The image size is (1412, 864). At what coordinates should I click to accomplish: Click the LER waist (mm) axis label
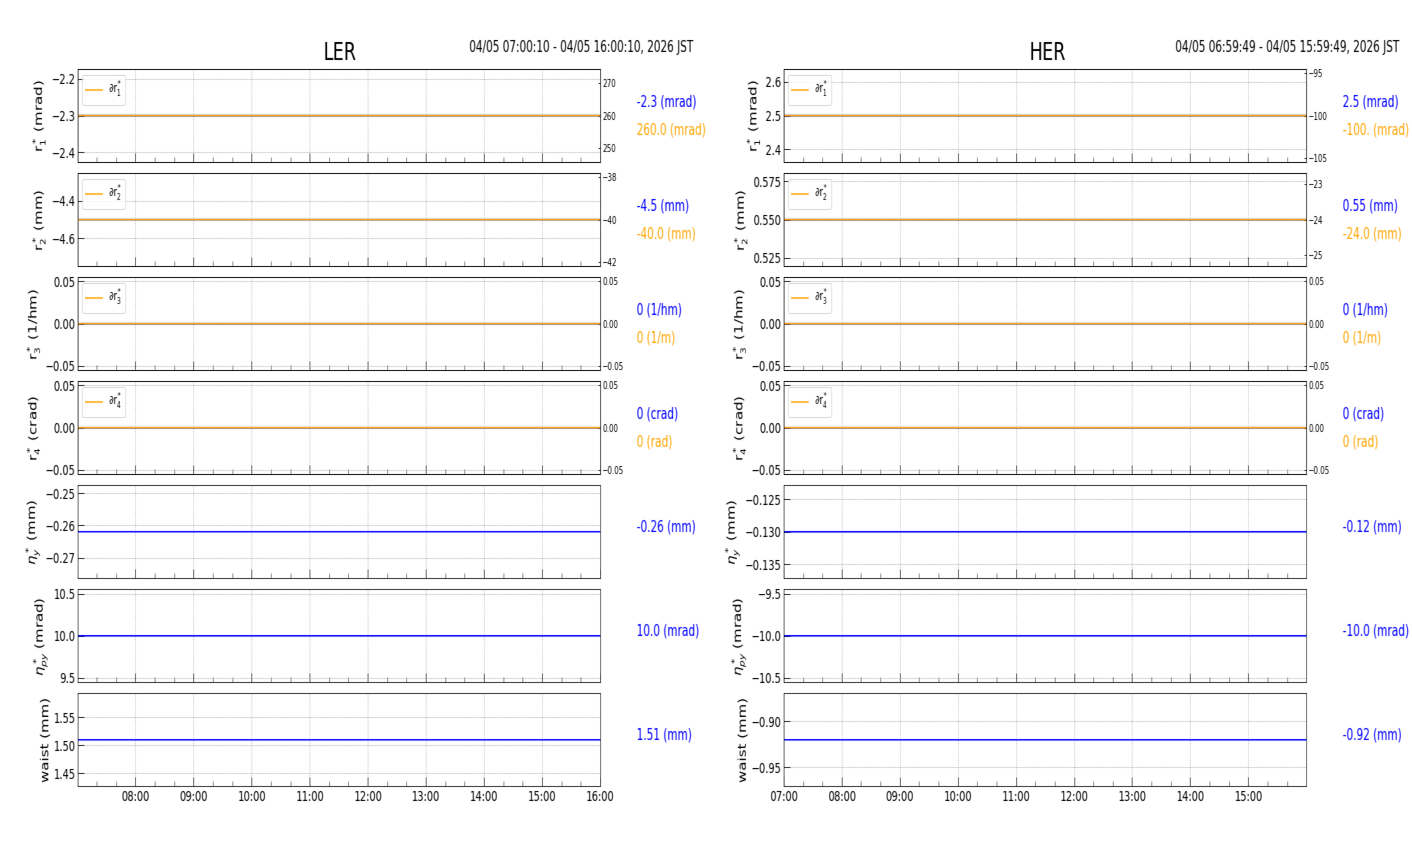coord(43,740)
